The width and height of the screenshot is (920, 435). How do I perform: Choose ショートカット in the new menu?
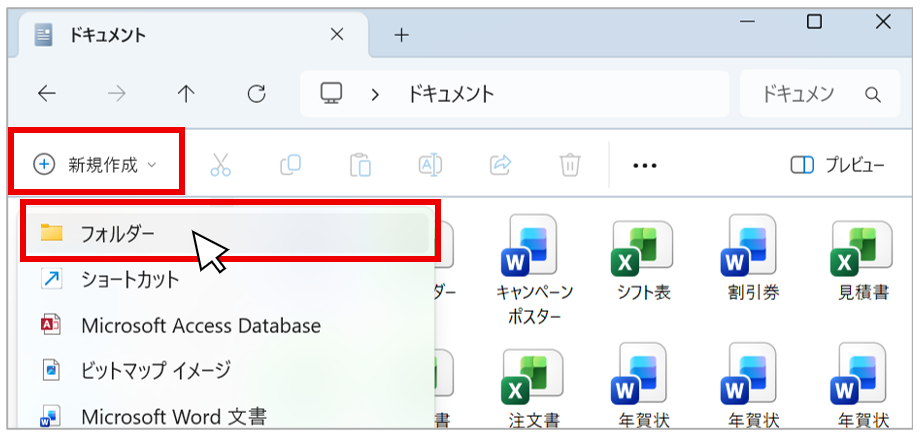click(130, 279)
